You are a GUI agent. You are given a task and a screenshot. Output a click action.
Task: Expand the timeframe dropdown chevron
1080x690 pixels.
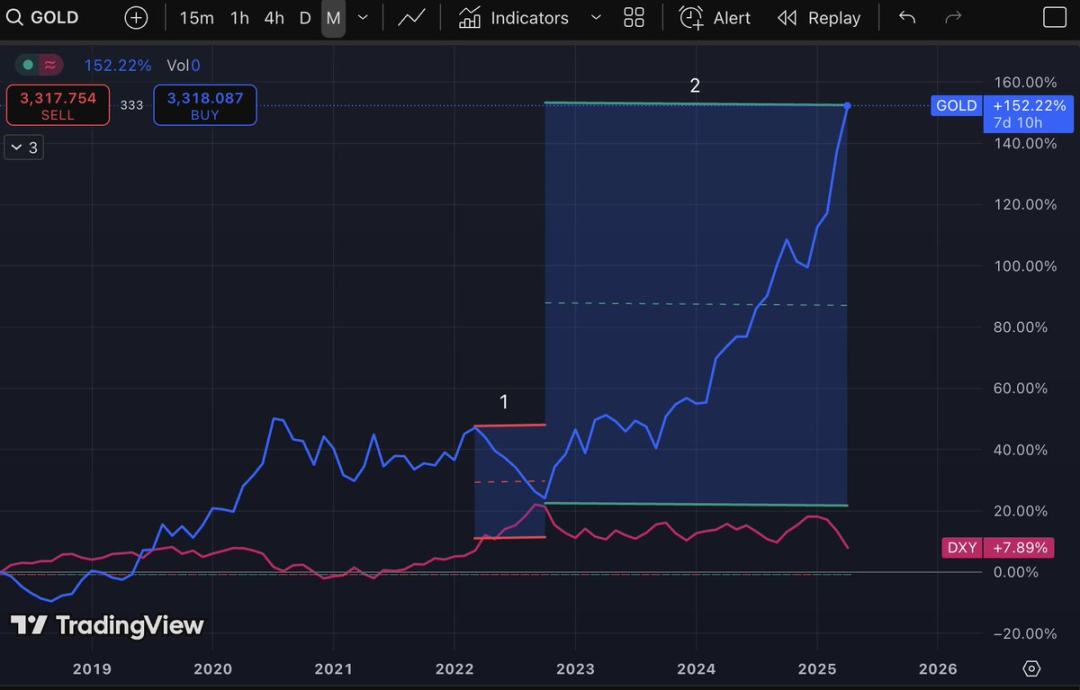click(363, 18)
